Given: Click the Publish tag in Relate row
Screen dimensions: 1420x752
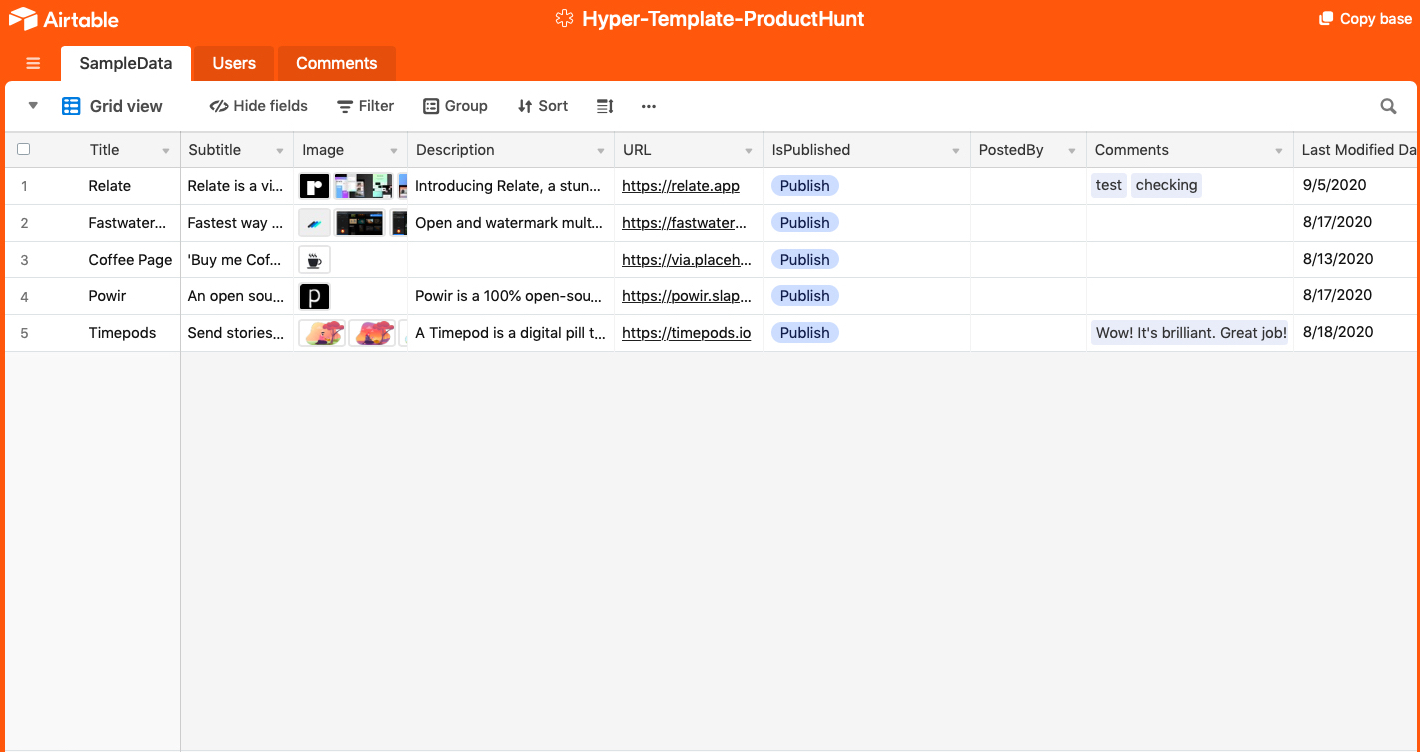Looking at the screenshot, I should (x=804, y=186).
